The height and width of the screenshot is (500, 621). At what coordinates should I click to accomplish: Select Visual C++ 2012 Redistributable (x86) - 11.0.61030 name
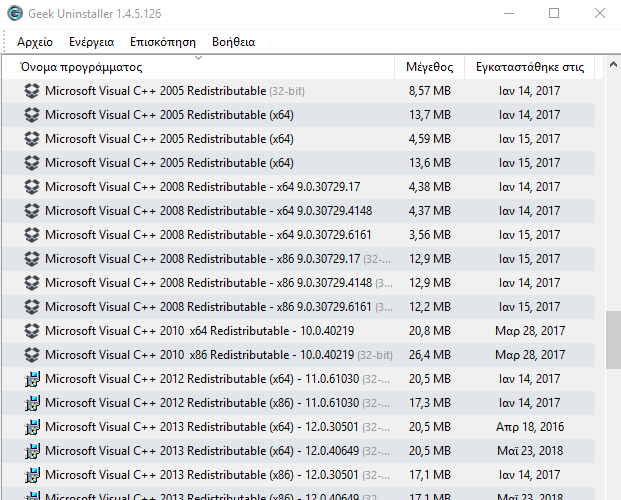[x=217, y=403]
